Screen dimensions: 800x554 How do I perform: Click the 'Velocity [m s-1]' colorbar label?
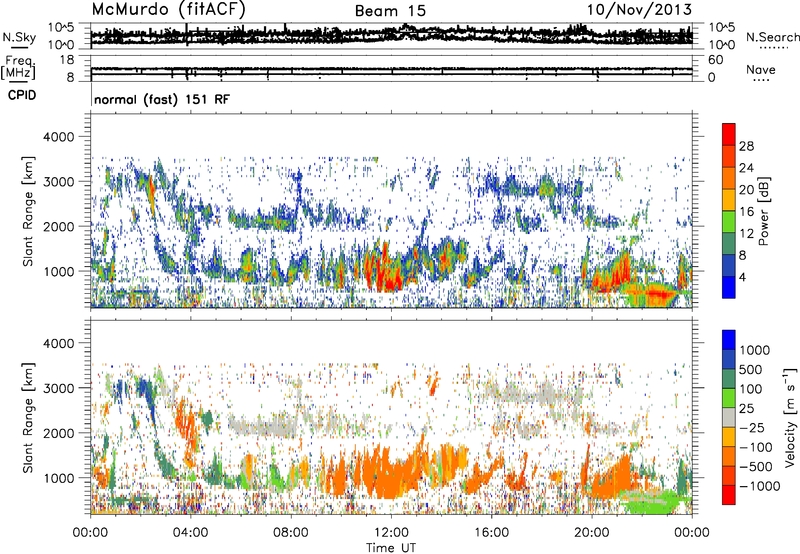pyautogui.click(x=790, y=417)
